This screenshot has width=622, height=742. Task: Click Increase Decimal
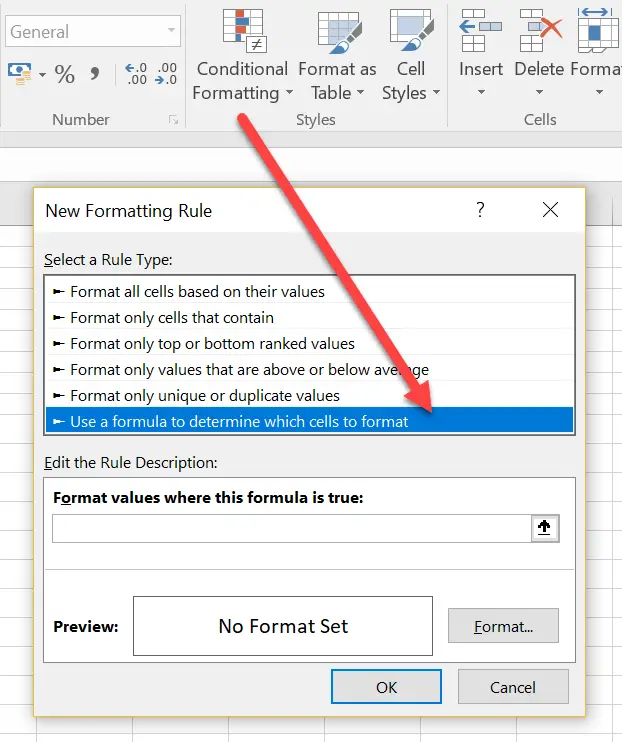(136, 74)
